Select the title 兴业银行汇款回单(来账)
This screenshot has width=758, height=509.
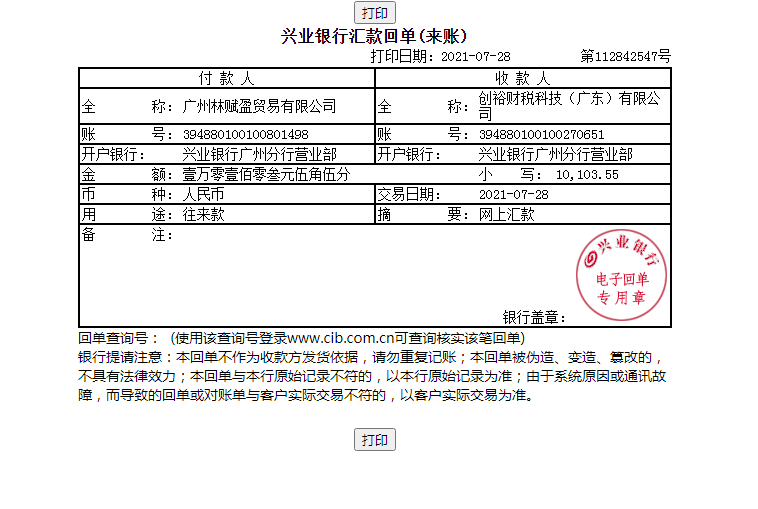(x=374, y=36)
